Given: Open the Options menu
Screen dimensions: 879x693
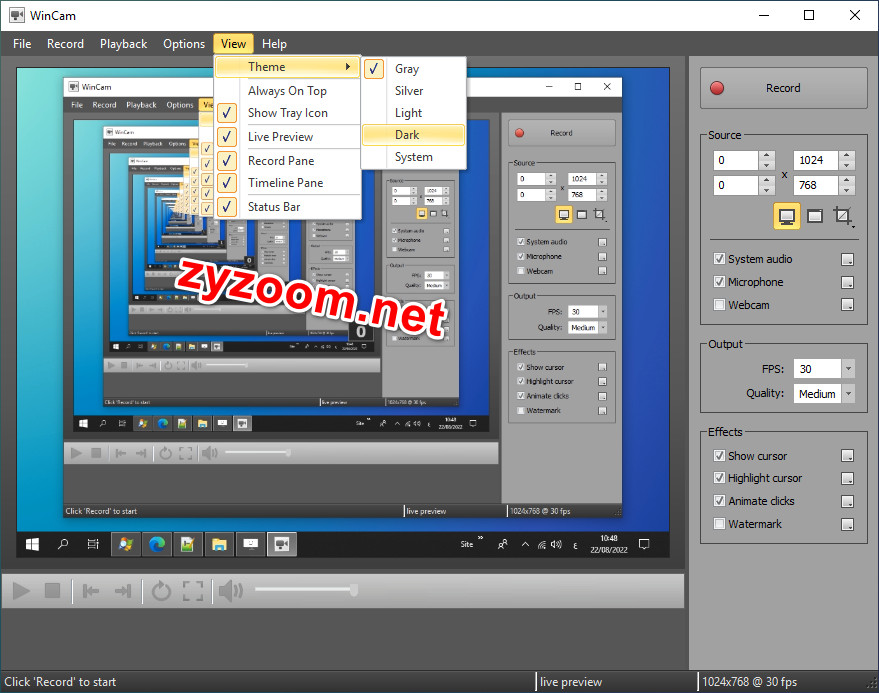Looking at the screenshot, I should coord(184,44).
